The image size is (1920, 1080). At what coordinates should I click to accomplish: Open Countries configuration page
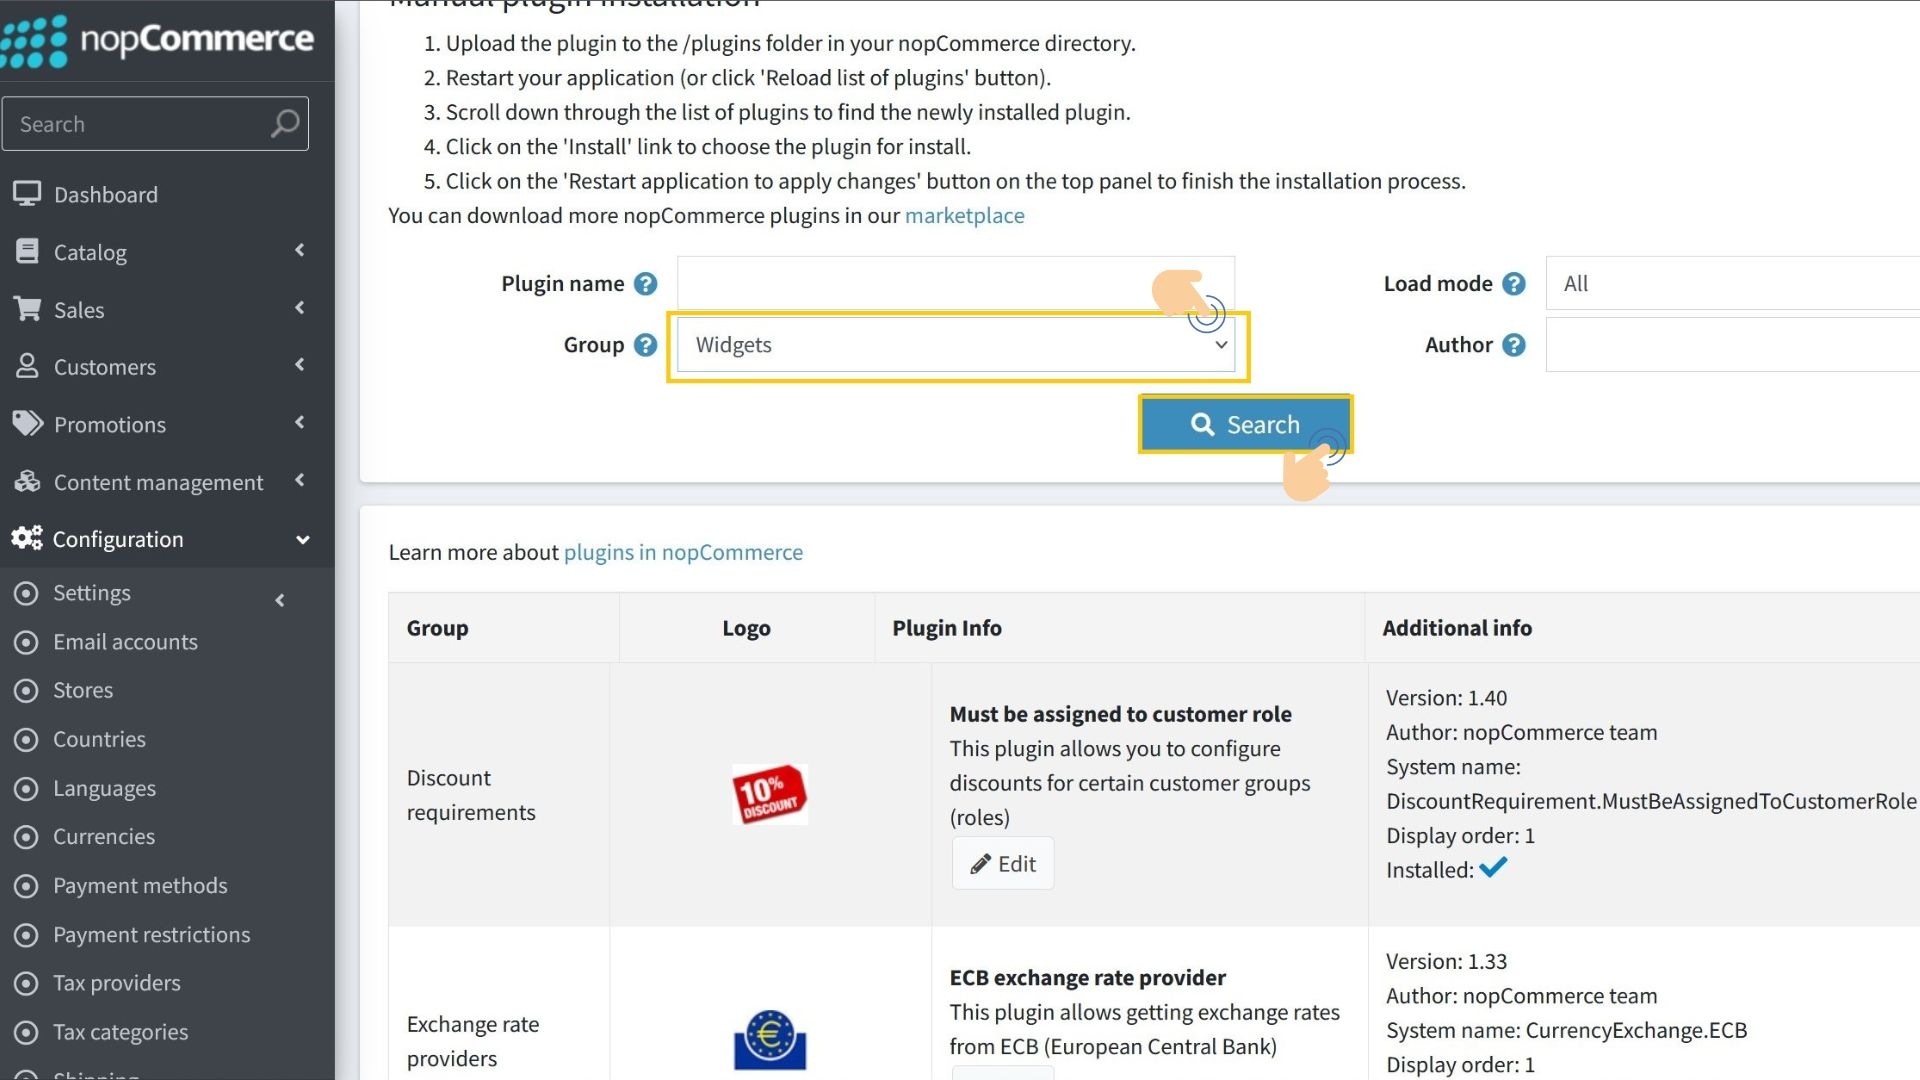coord(99,739)
